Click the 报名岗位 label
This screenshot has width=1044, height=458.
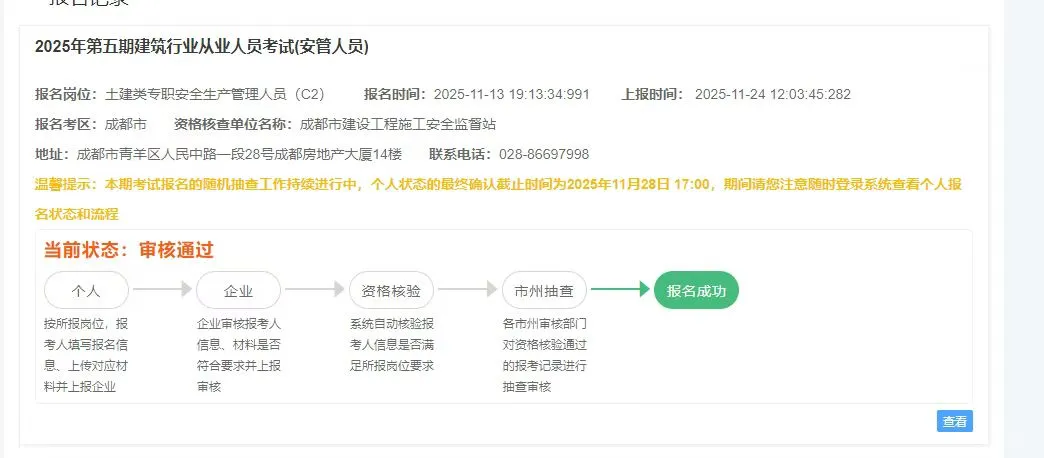[68, 95]
